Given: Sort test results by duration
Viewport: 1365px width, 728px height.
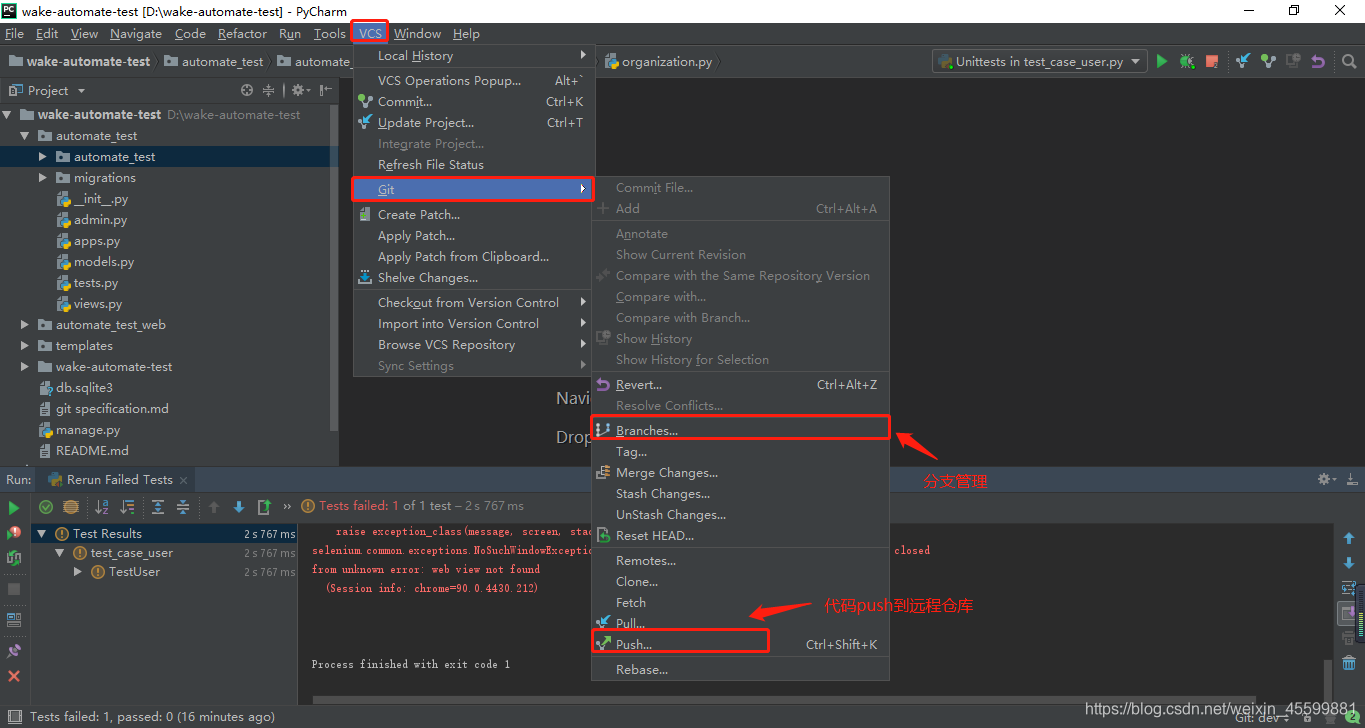Looking at the screenshot, I should click(x=126, y=507).
